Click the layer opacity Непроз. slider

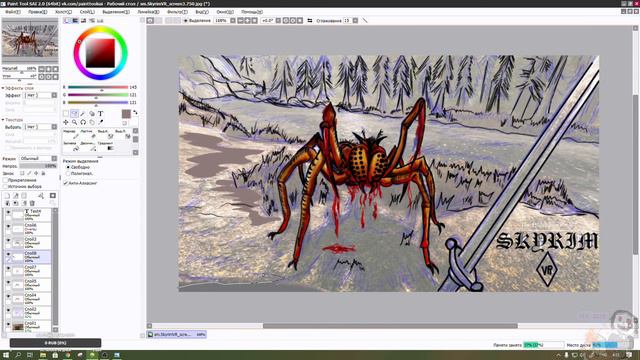(x=38, y=166)
